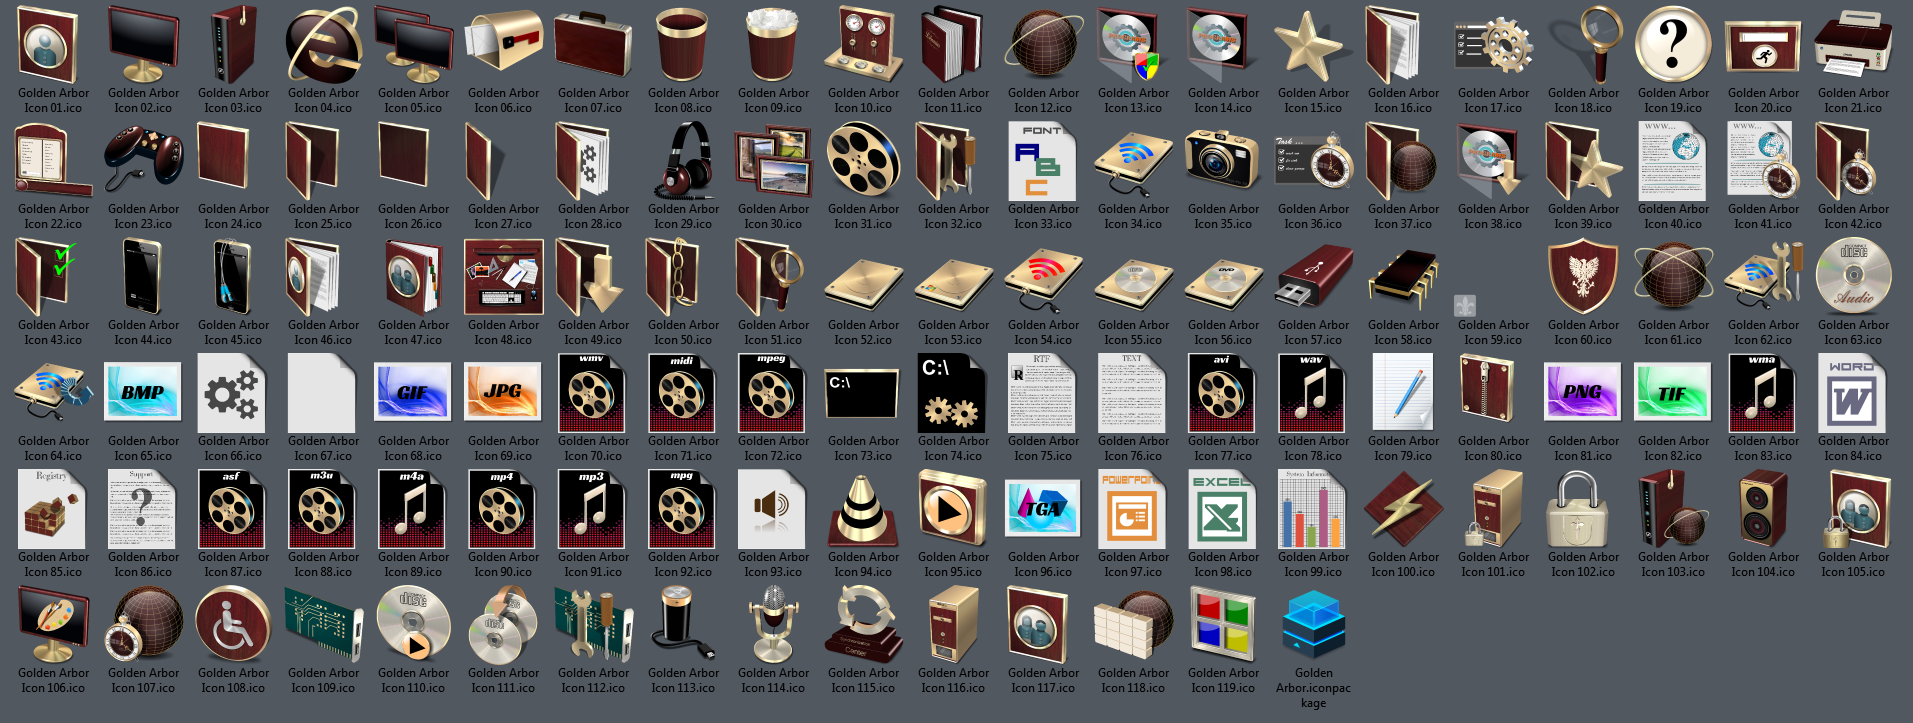1913x723 pixels.
Task: Click the pictures frames icon Icon 30.ico
Action: coord(773,161)
